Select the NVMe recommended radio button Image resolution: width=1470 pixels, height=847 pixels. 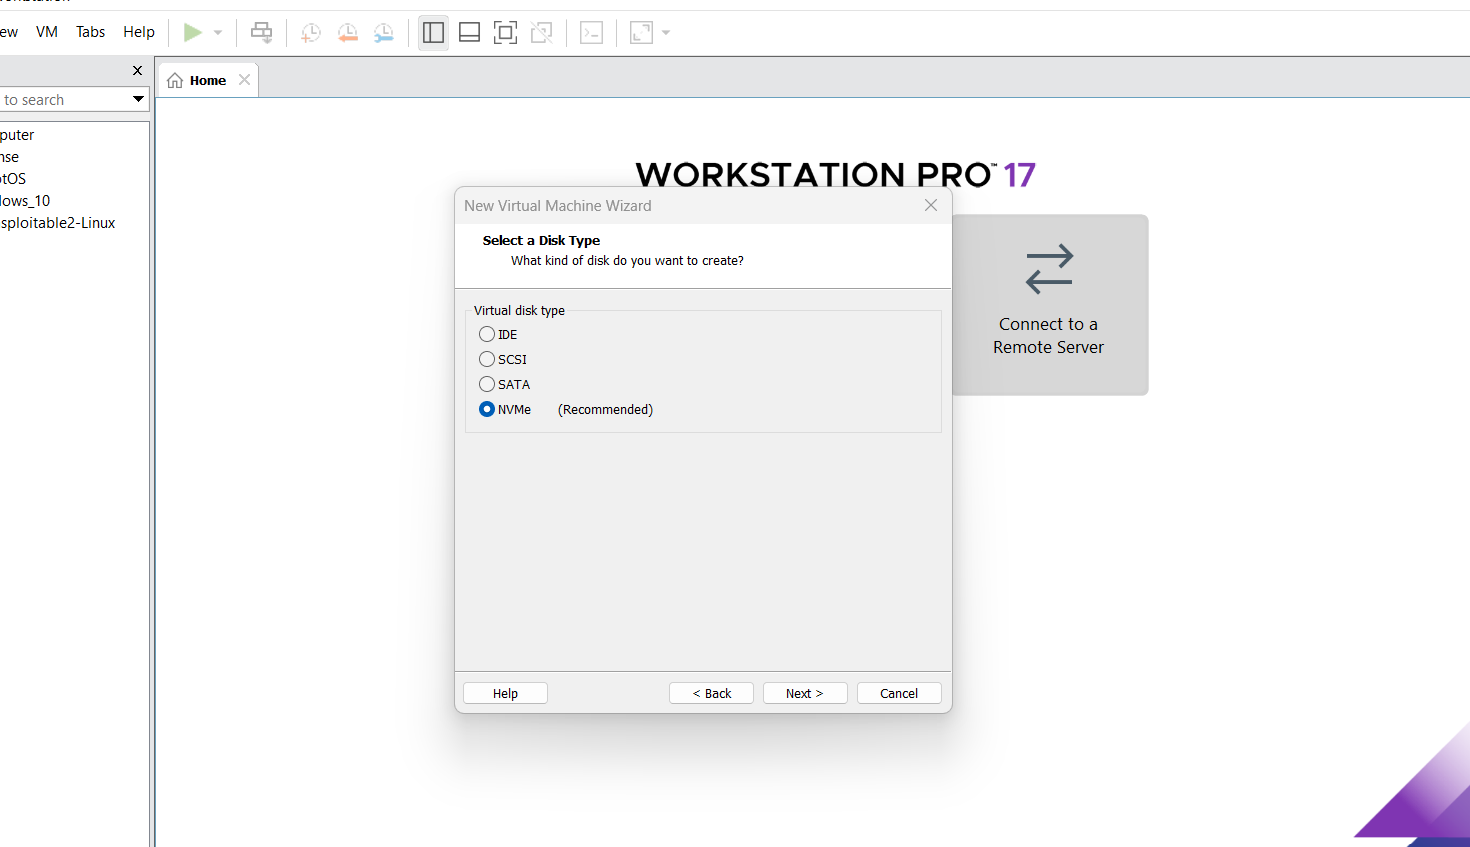[x=487, y=409]
